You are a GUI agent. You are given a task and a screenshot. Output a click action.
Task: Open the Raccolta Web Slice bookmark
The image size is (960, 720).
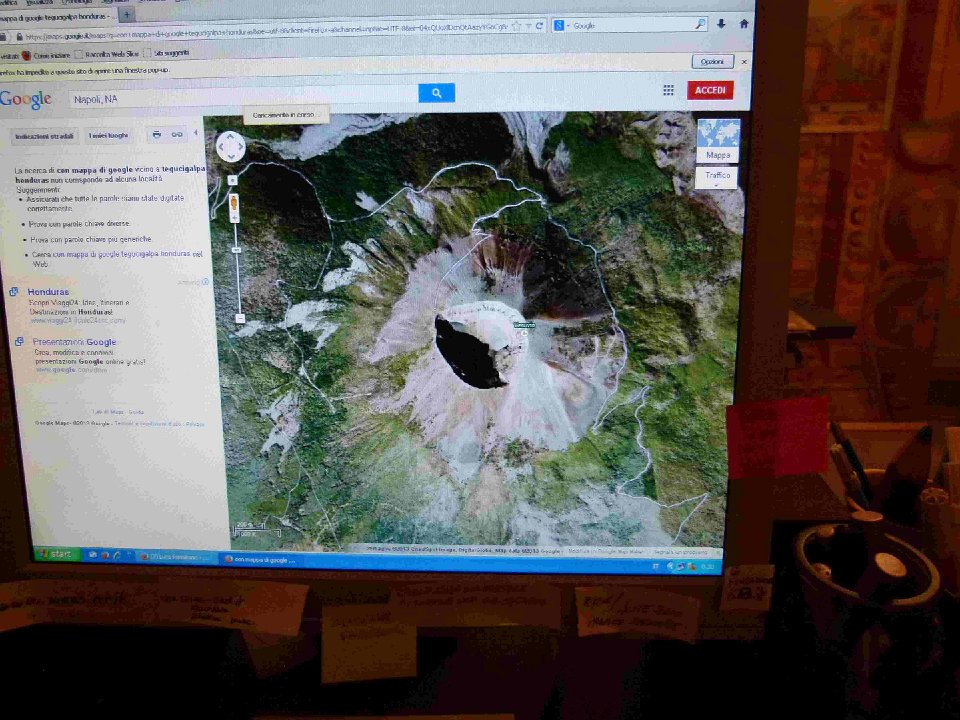[107, 54]
